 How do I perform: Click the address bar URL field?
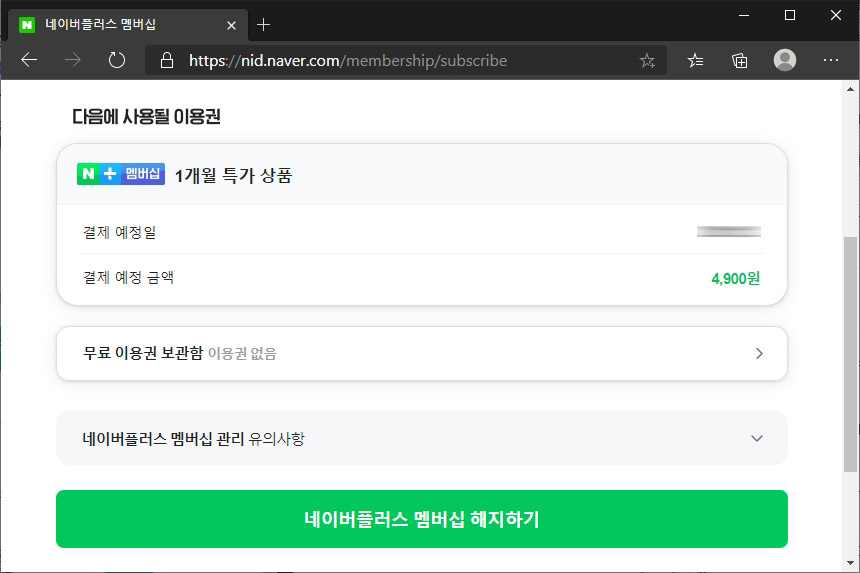coord(406,60)
